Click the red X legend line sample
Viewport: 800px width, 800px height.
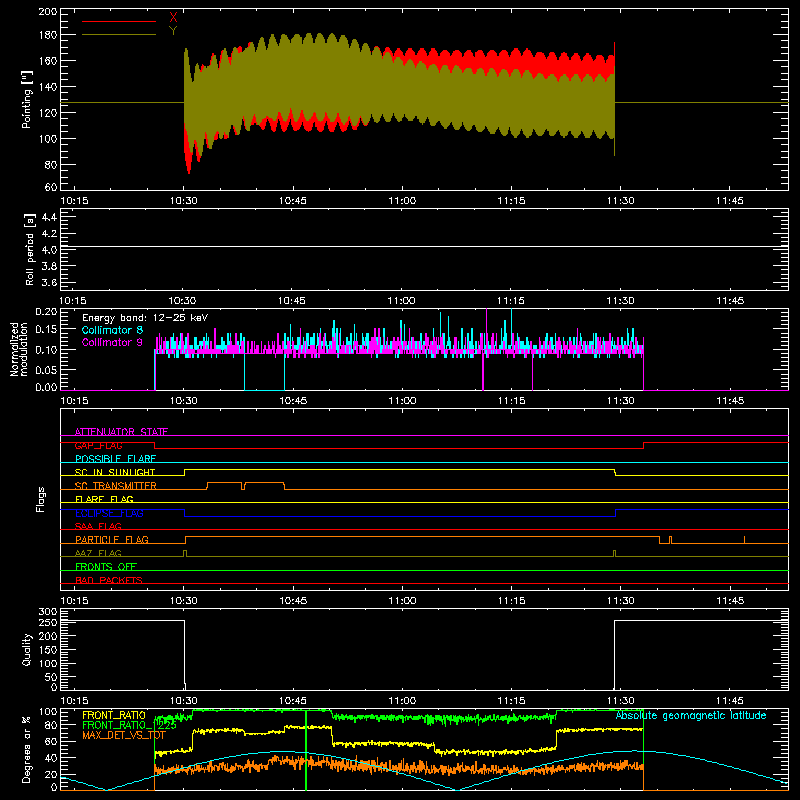[119, 21]
